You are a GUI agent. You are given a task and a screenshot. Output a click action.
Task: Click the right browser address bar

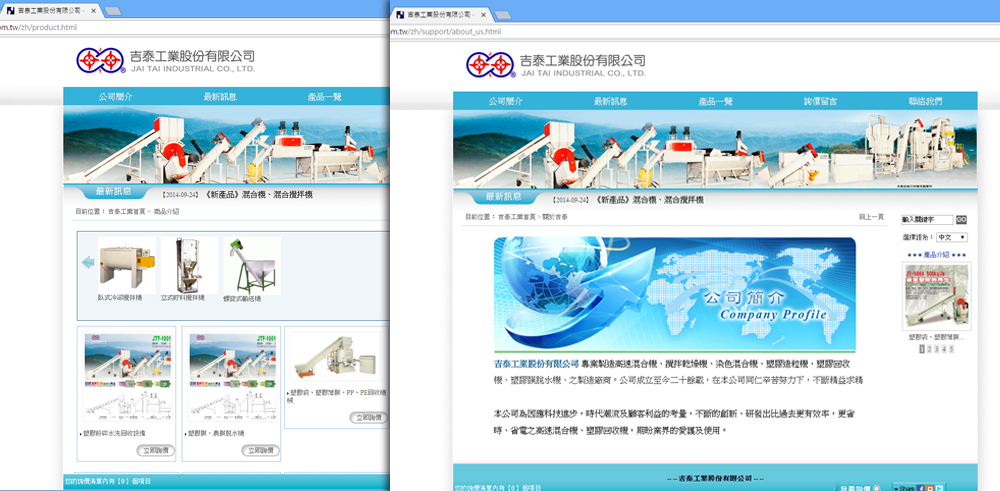[695, 32]
